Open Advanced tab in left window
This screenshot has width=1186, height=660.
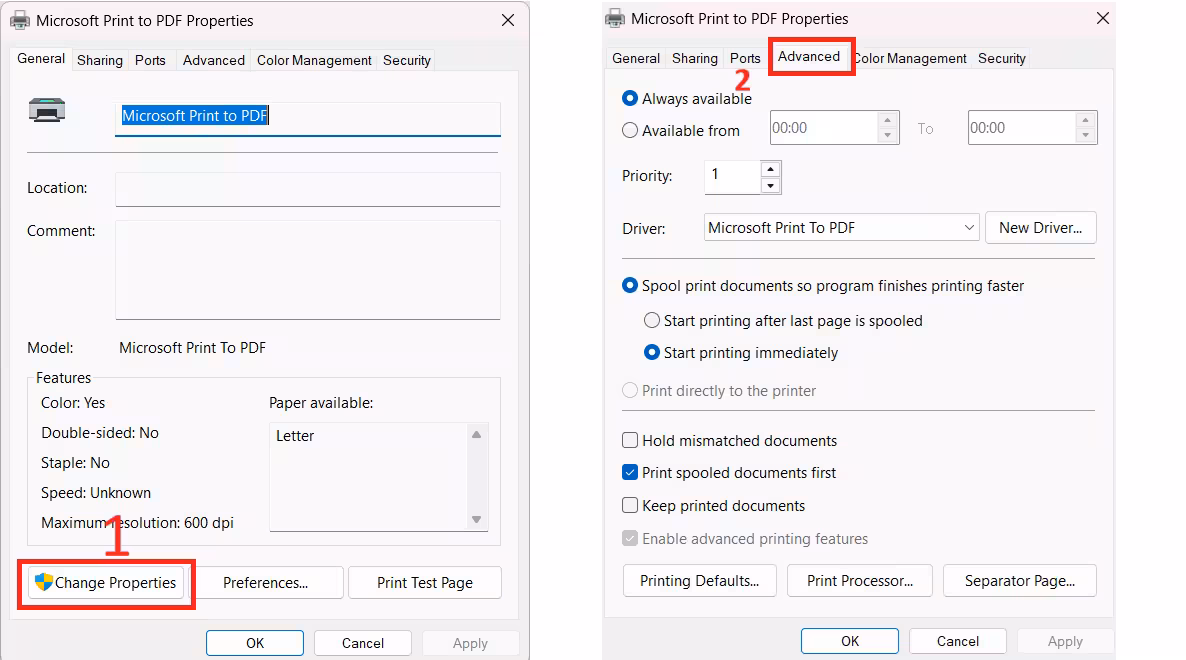214,60
